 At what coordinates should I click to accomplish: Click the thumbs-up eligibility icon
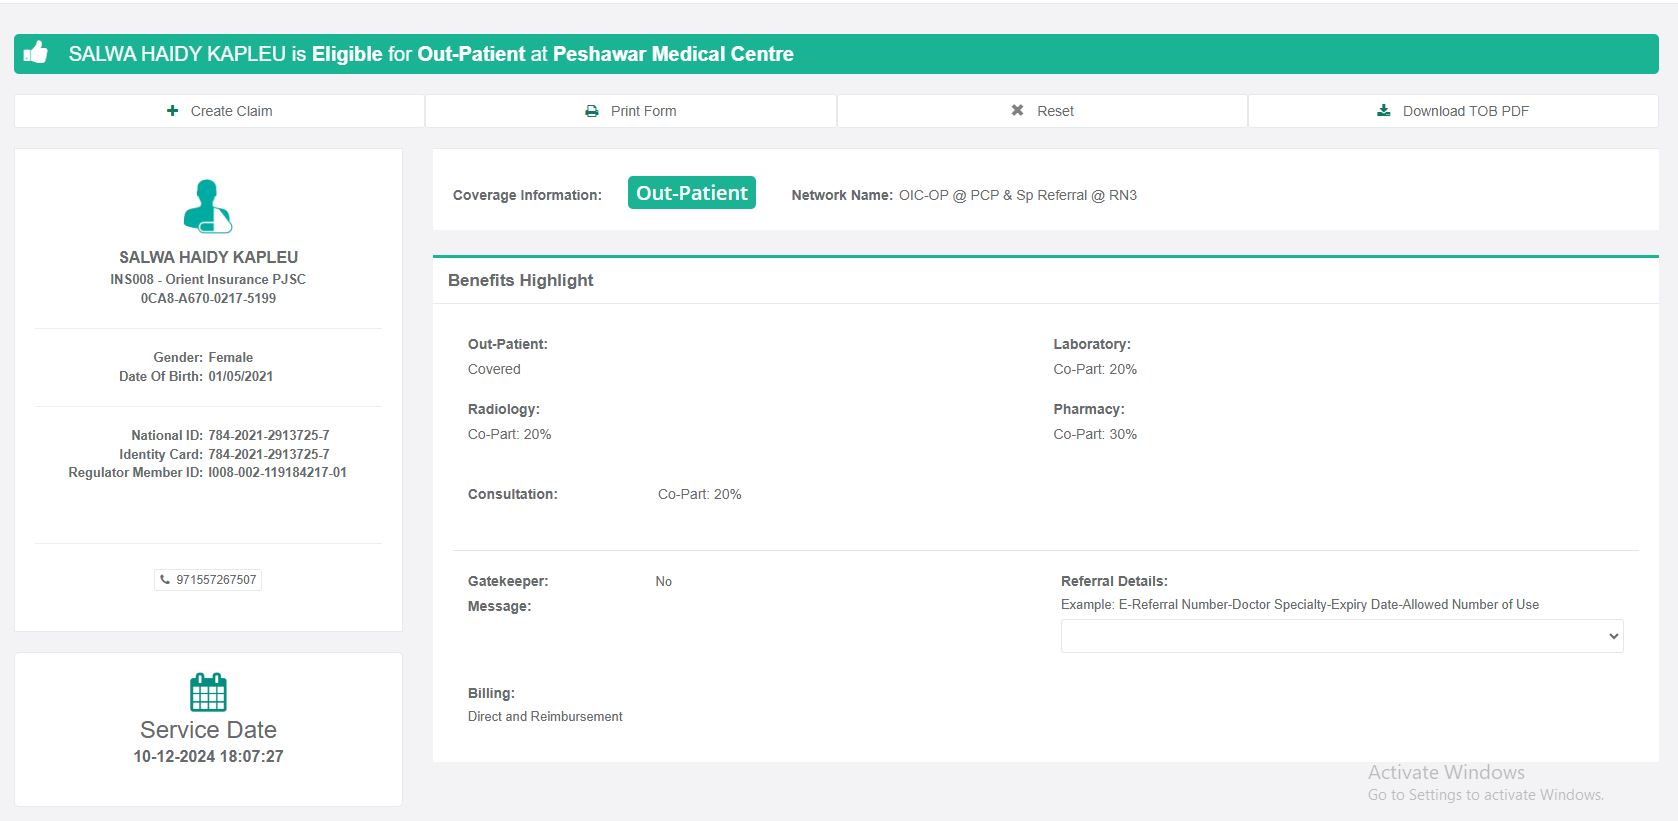click(x=36, y=53)
